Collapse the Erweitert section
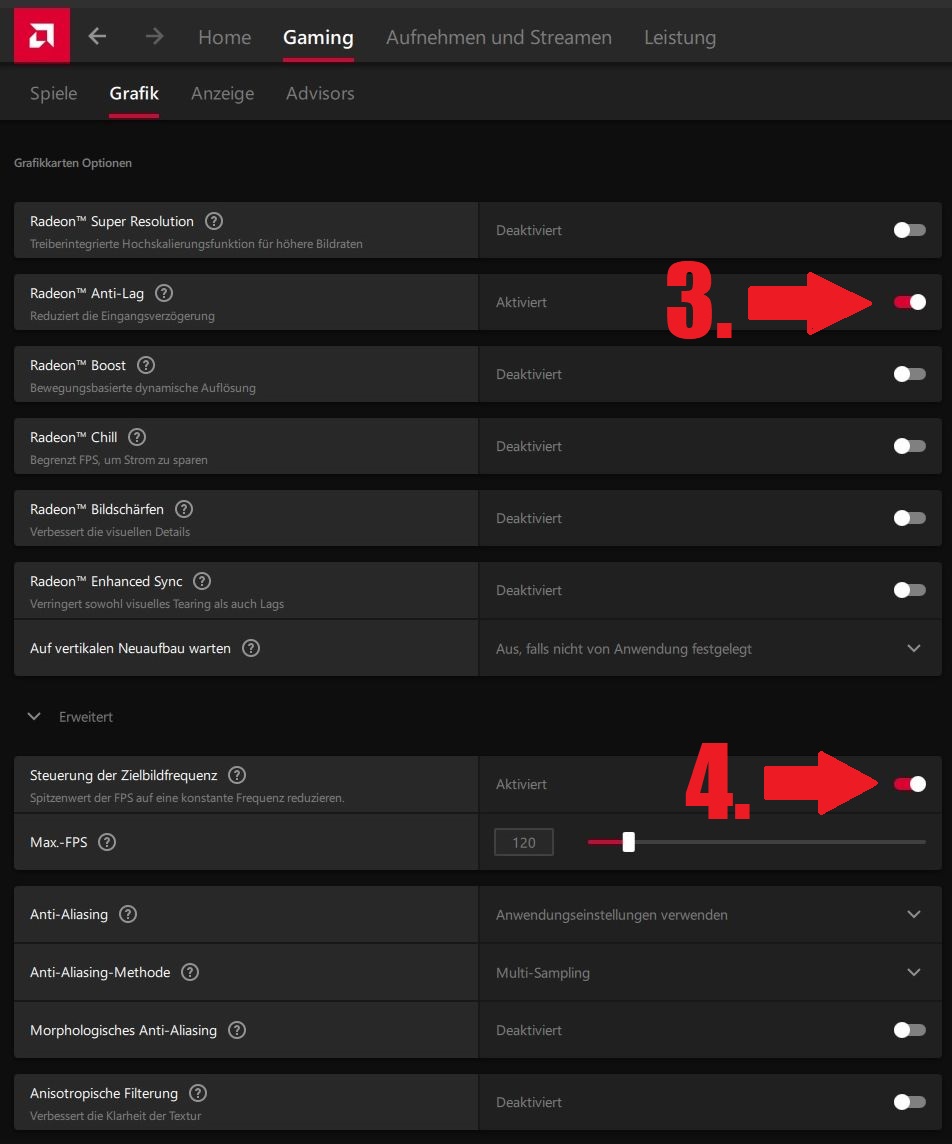 (x=34, y=716)
